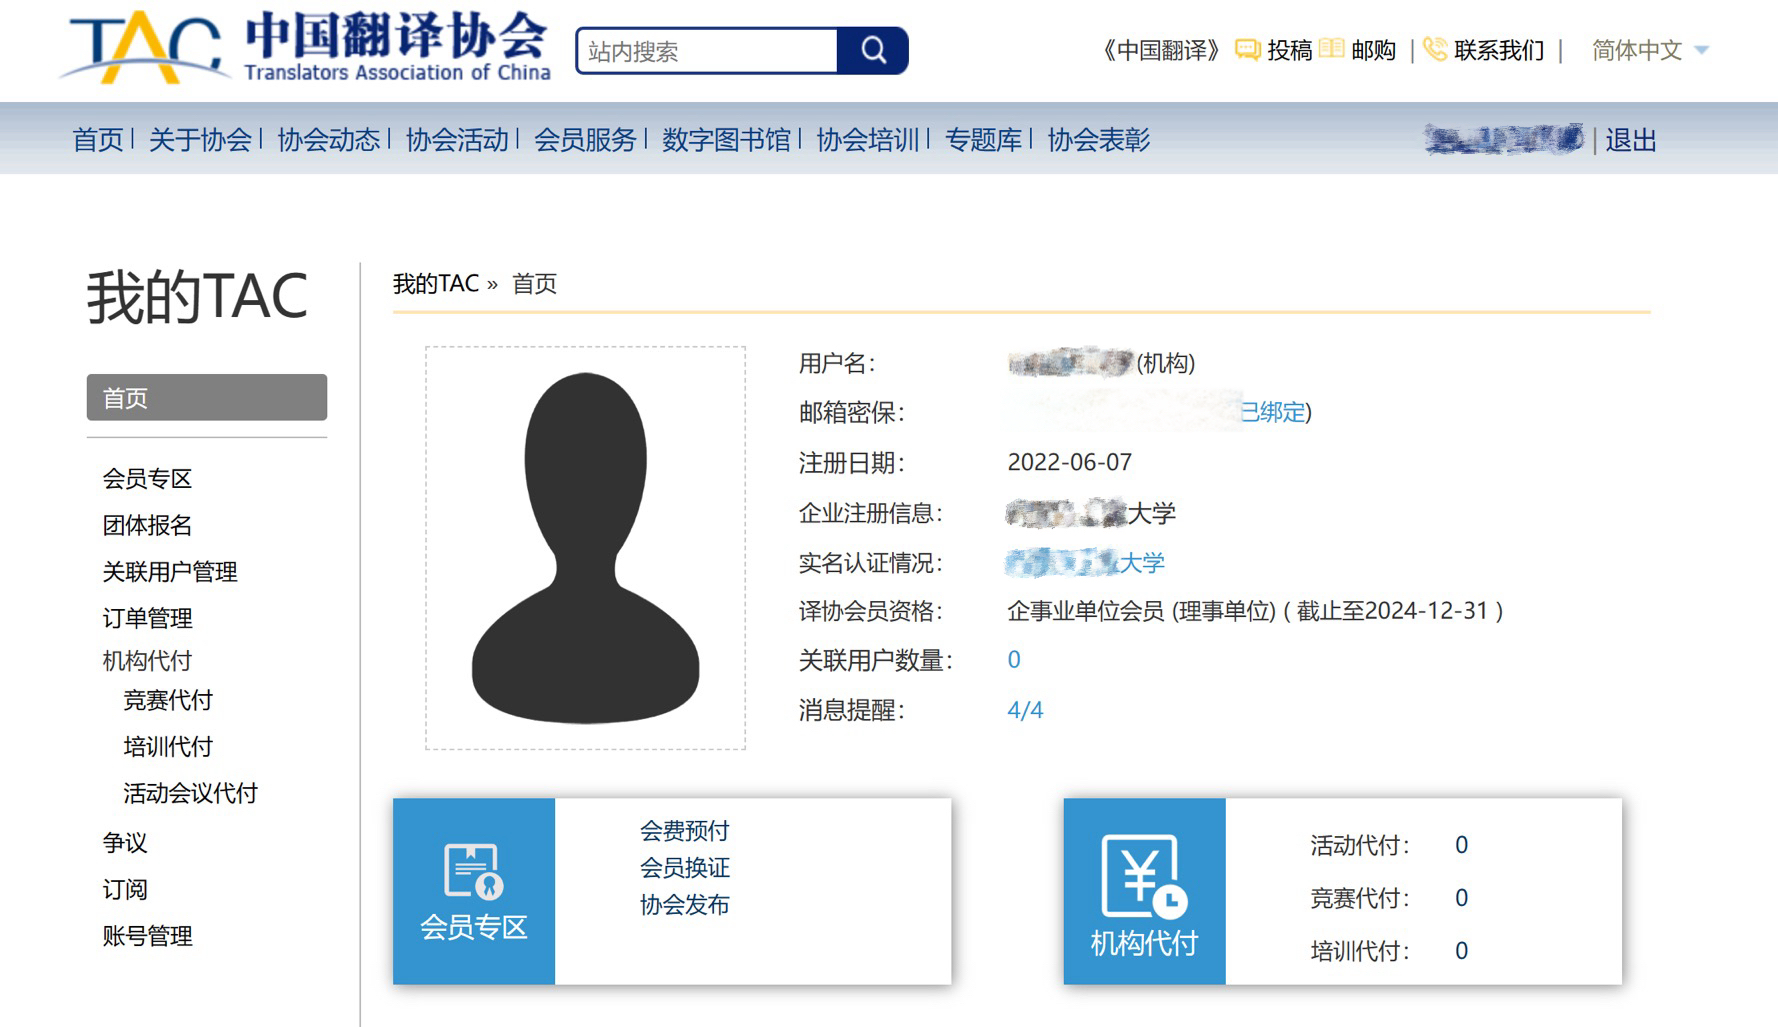Image resolution: width=1778 pixels, height=1027 pixels.
Task: Select 订单管理 in the left sidebar
Action: pos(147,618)
